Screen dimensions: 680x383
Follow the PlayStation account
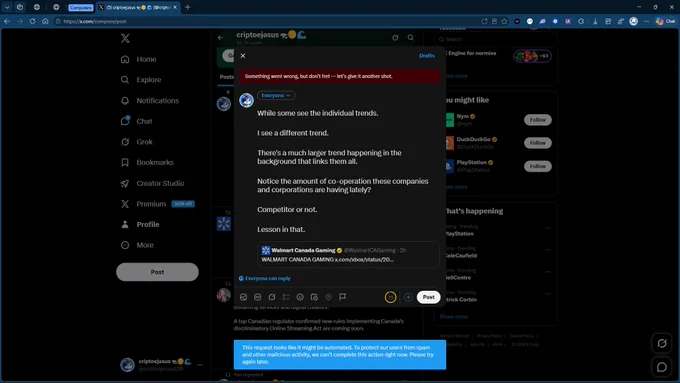[x=538, y=166]
